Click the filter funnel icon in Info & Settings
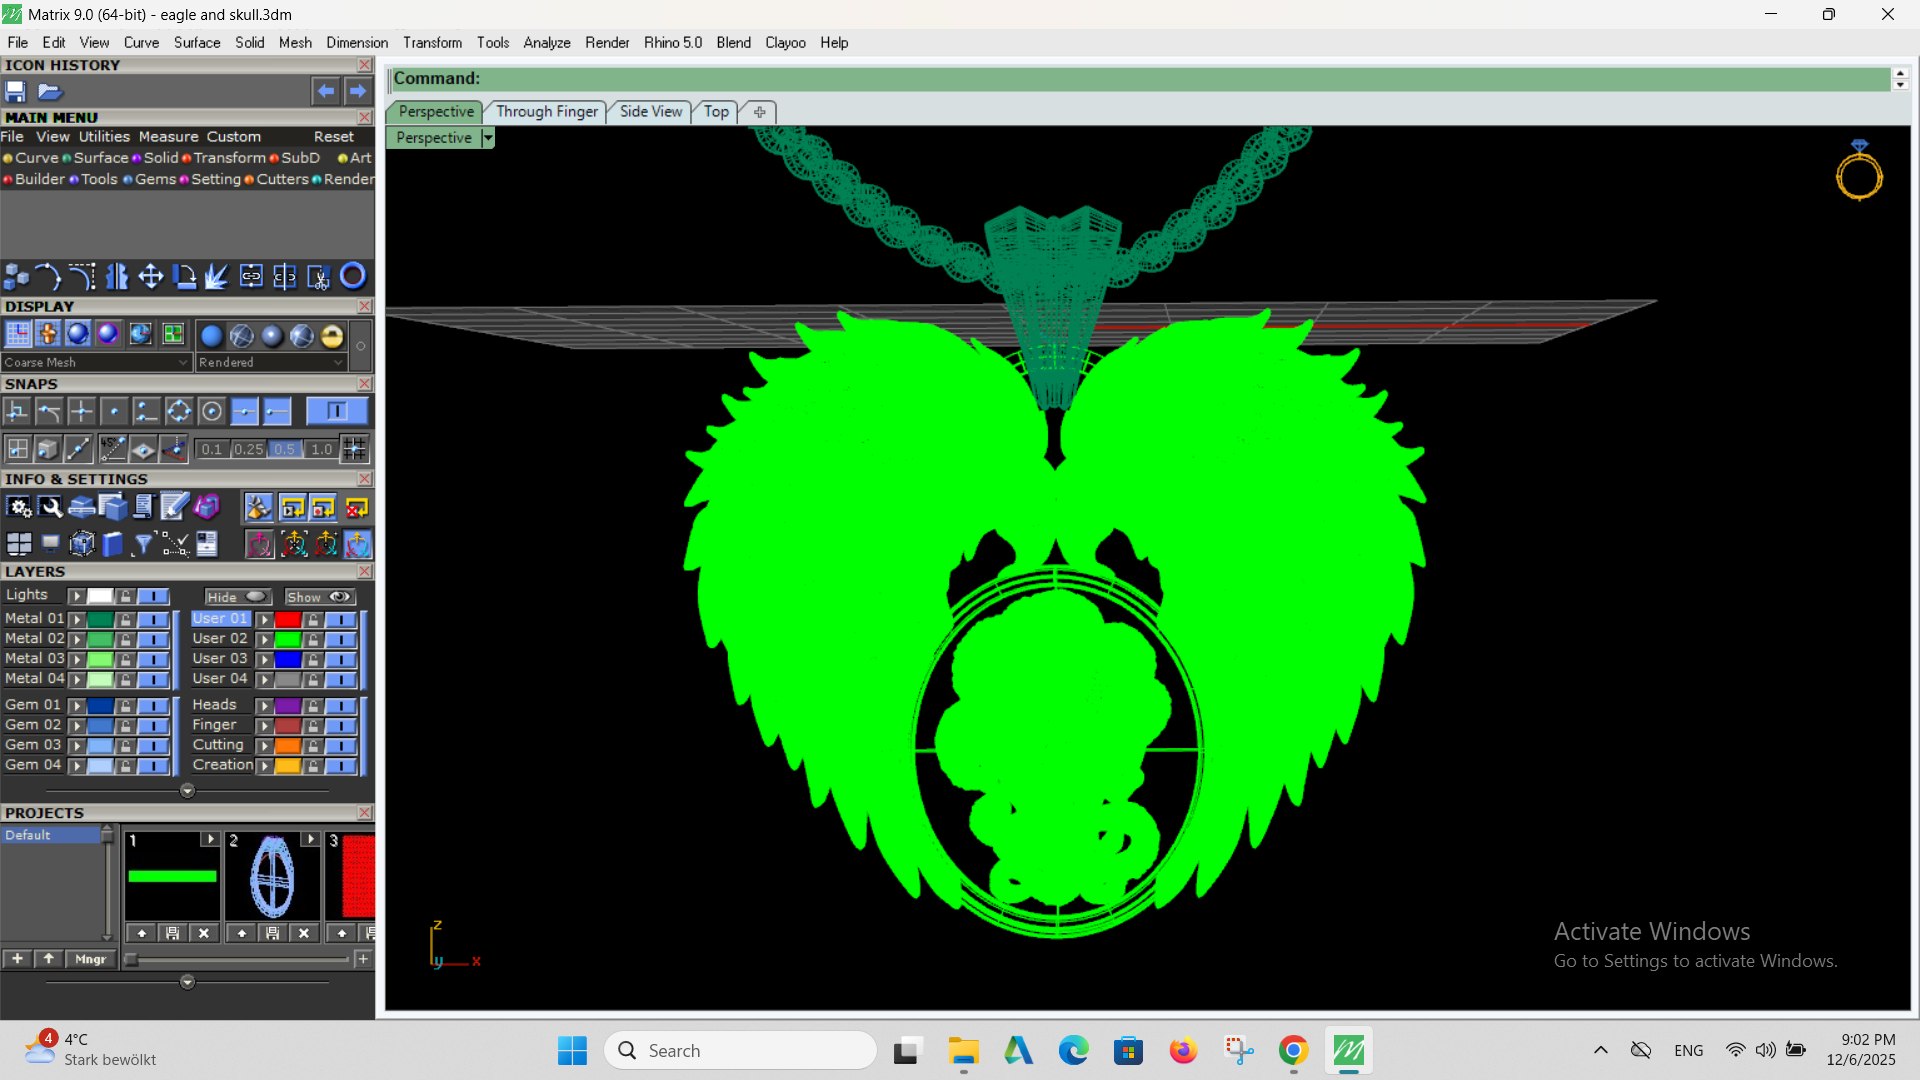 [x=143, y=544]
